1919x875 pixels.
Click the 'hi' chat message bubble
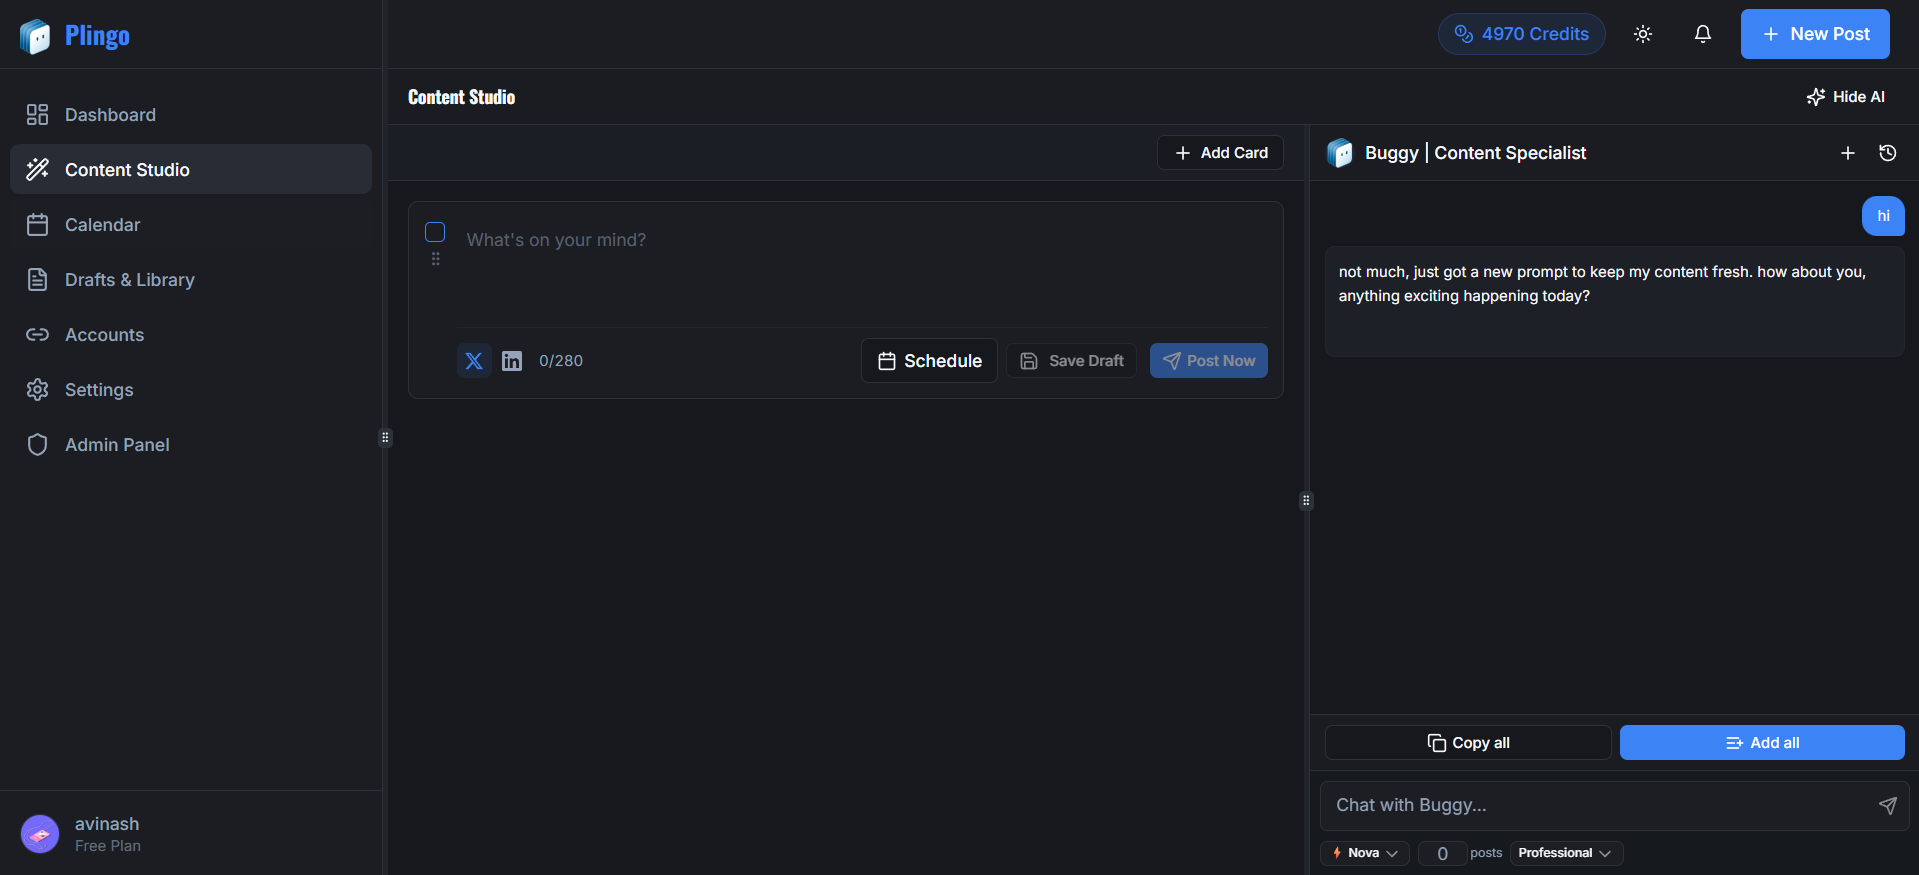pyautogui.click(x=1883, y=216)
